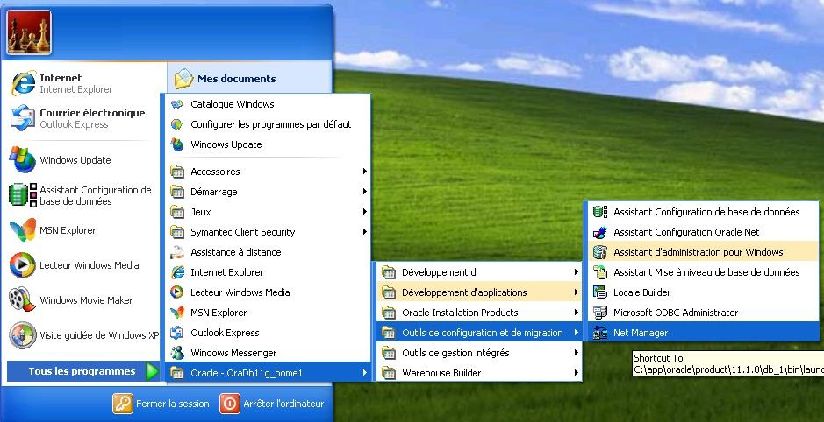Open the Symantec Client Security folder
This screenshot has height=422, width=824.
pyautogui.click(x=268, y=232)
